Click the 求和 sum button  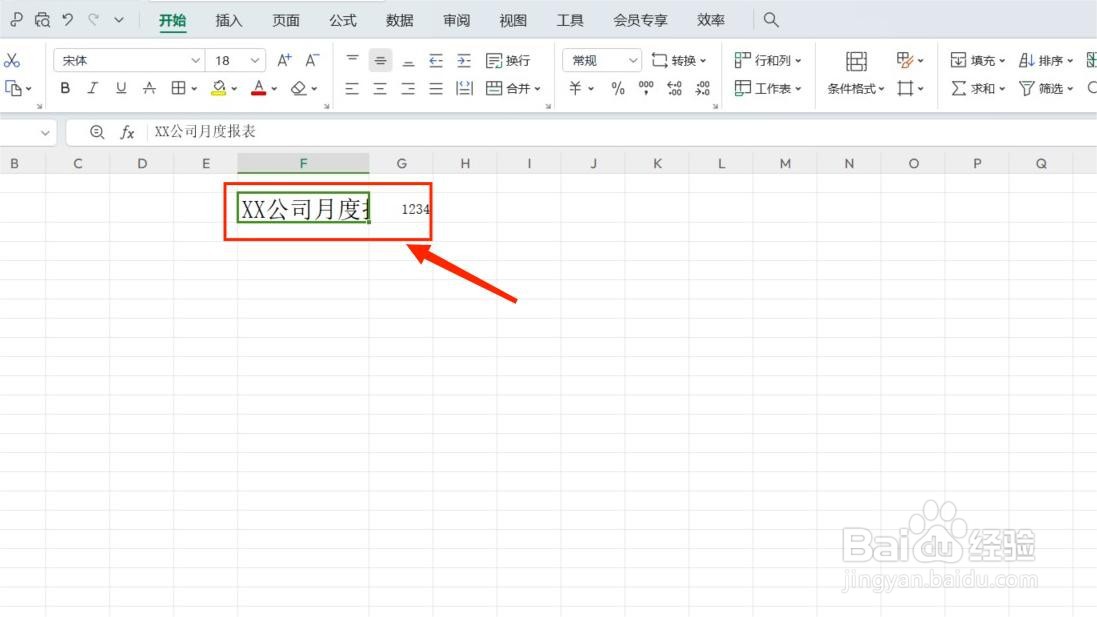click(x=978, y=88)
